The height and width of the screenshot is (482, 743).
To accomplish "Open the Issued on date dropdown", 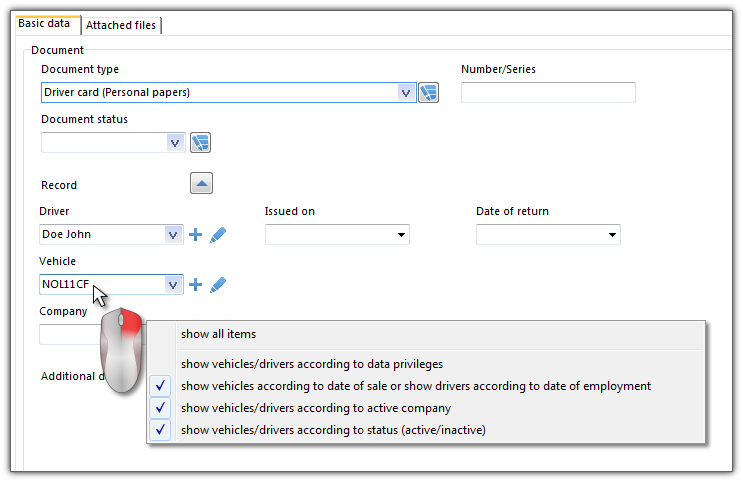I will point(401,235).
